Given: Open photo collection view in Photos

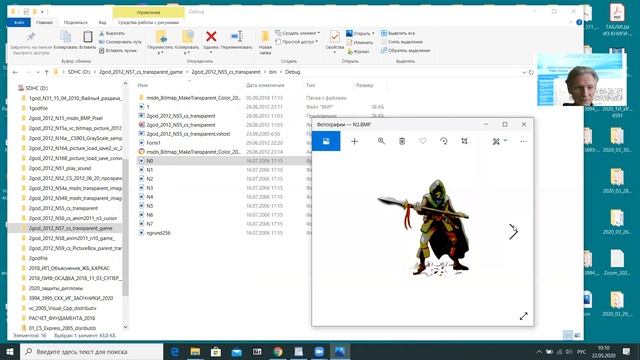Looking at the screenshot, I should tap(326, 141).
